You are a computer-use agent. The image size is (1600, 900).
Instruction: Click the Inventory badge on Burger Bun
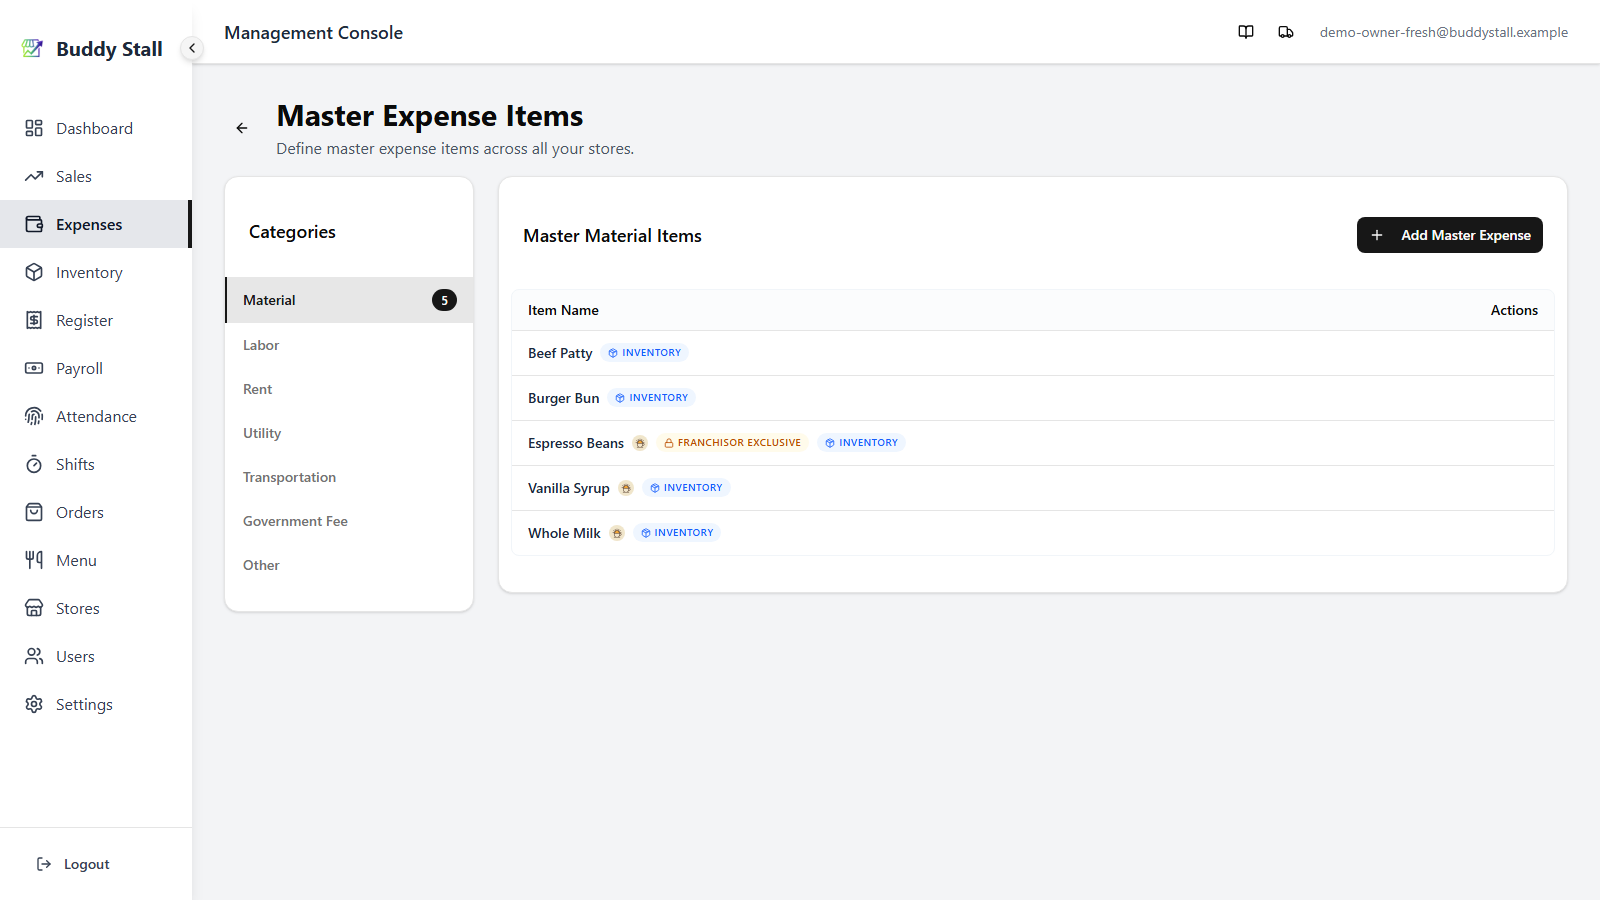coord(652,398)
